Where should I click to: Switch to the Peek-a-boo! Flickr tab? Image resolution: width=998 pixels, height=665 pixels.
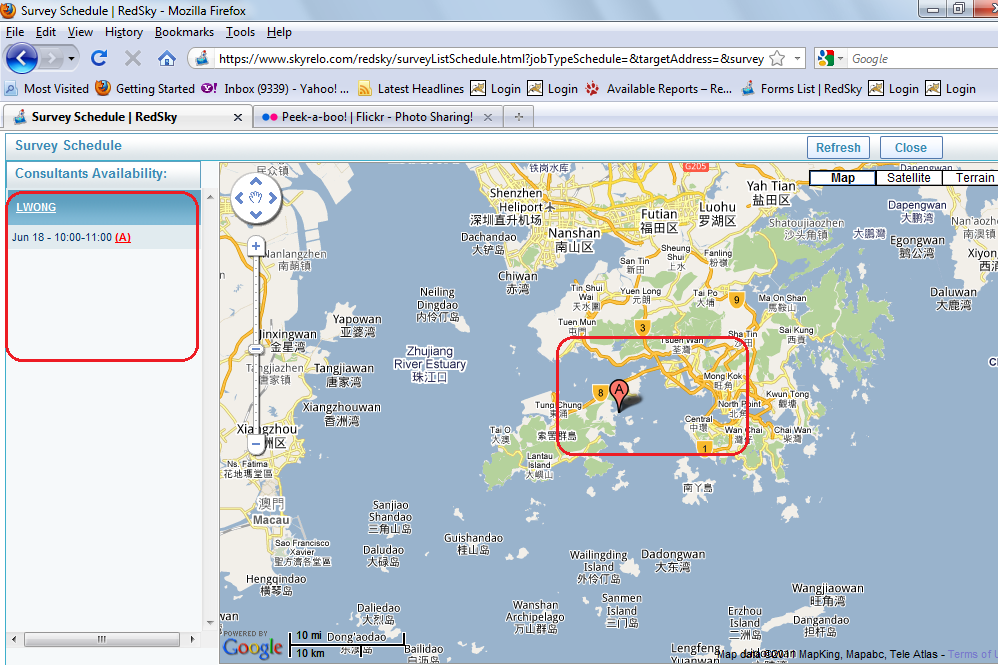pos(377,117)
